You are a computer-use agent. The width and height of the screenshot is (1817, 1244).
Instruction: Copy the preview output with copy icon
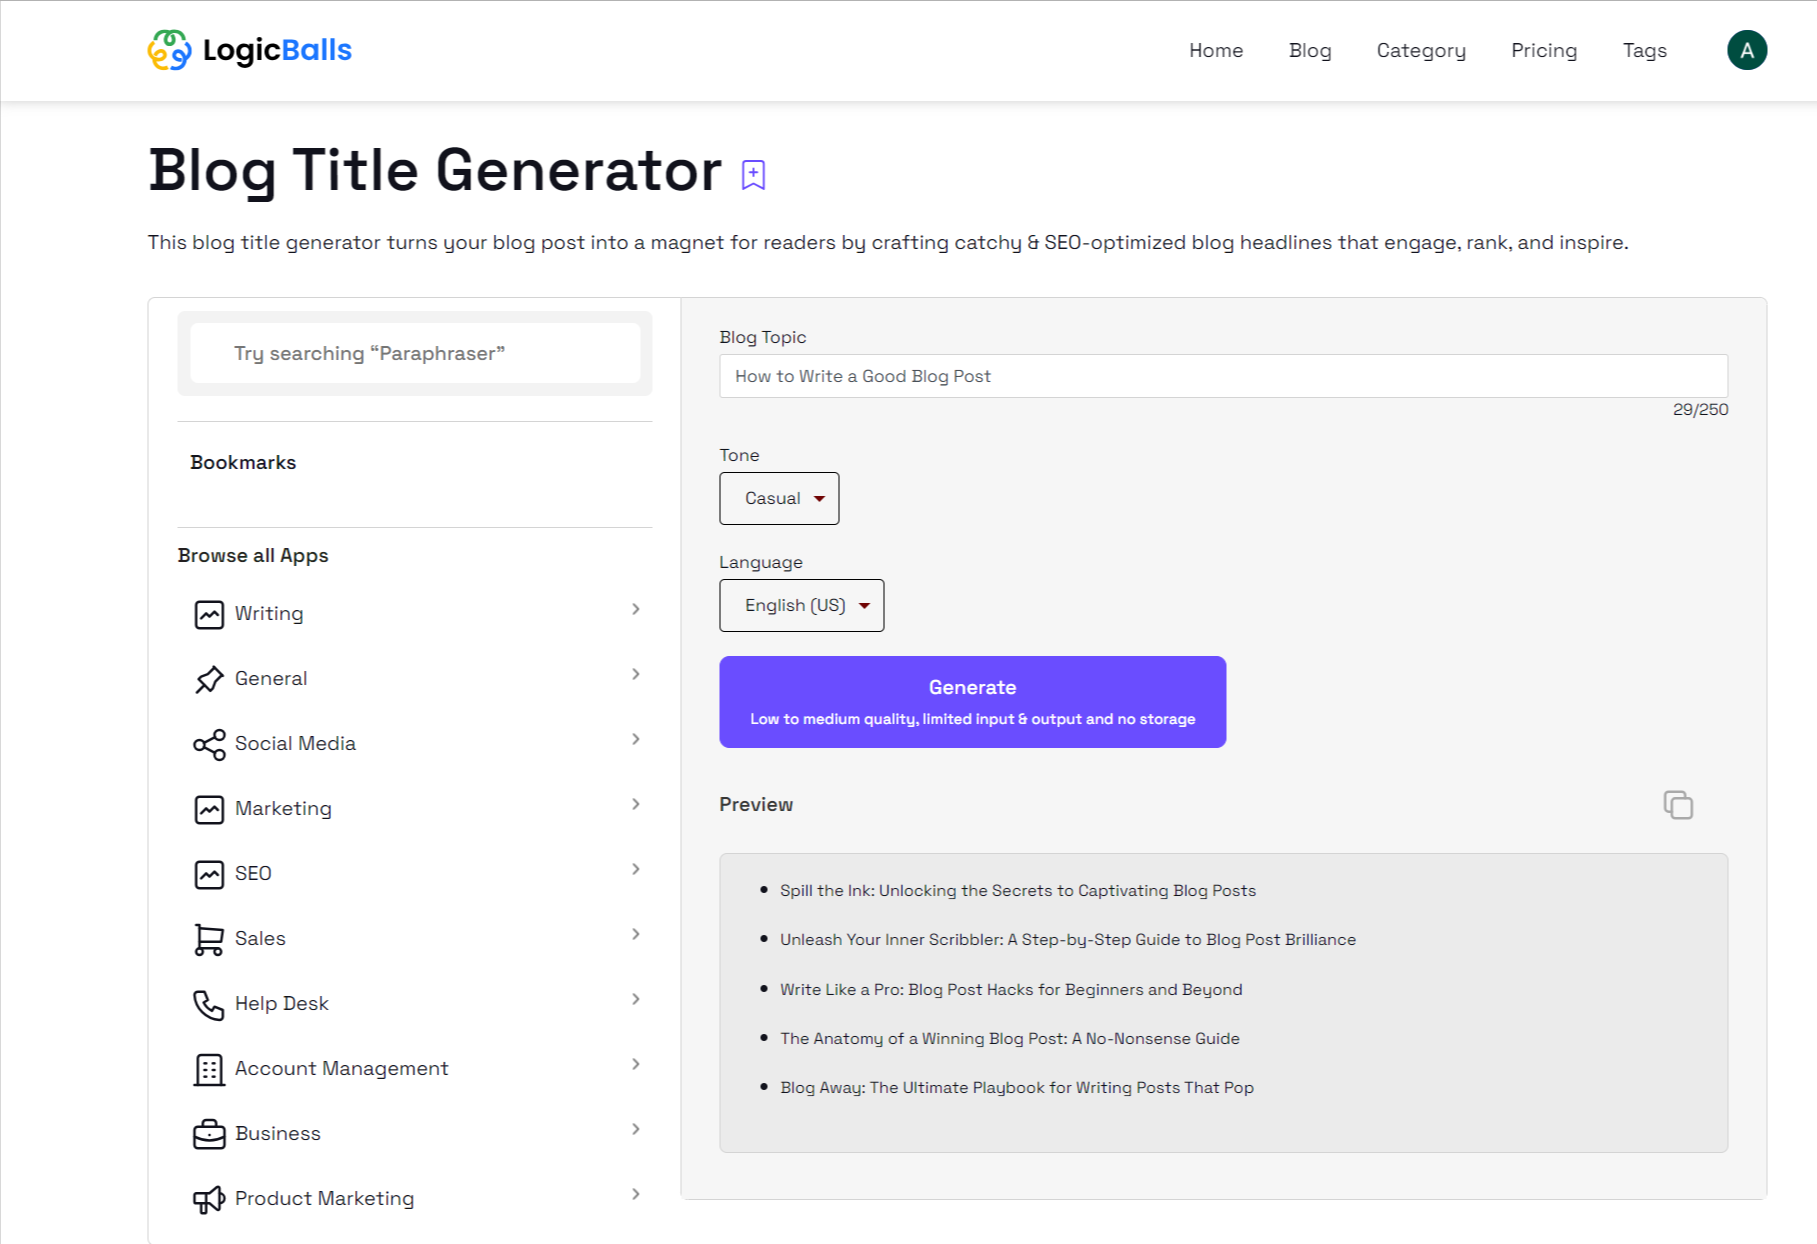1677,804
